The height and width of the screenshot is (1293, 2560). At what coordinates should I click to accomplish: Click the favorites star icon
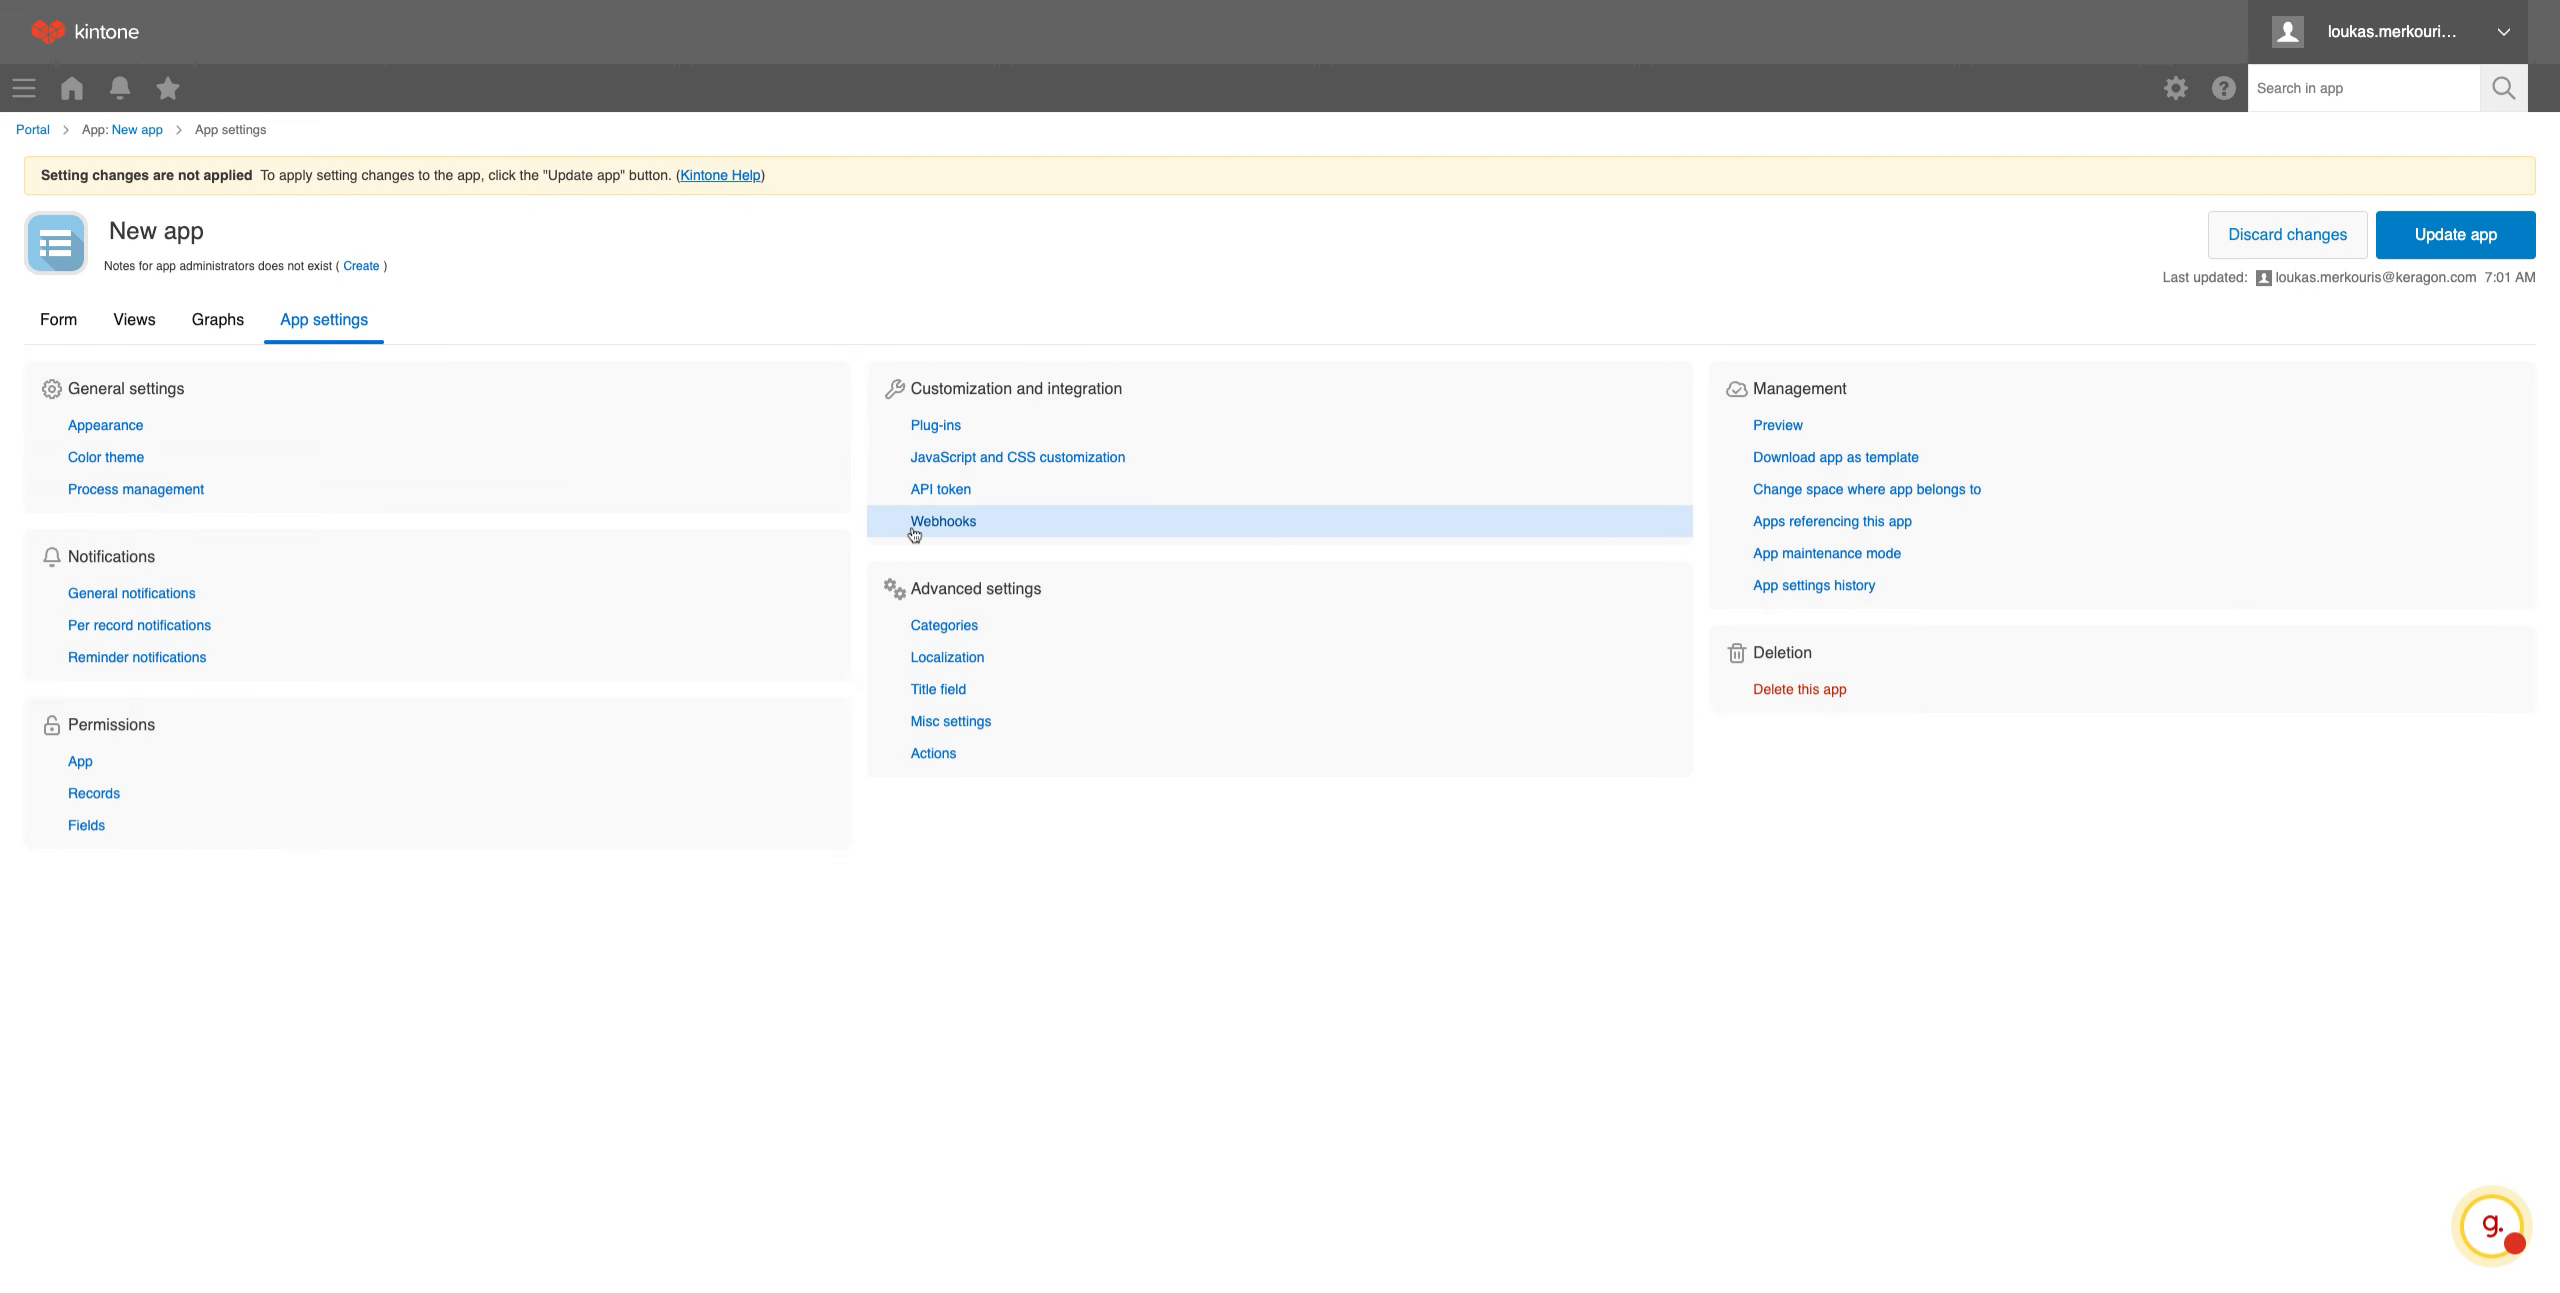168,88
